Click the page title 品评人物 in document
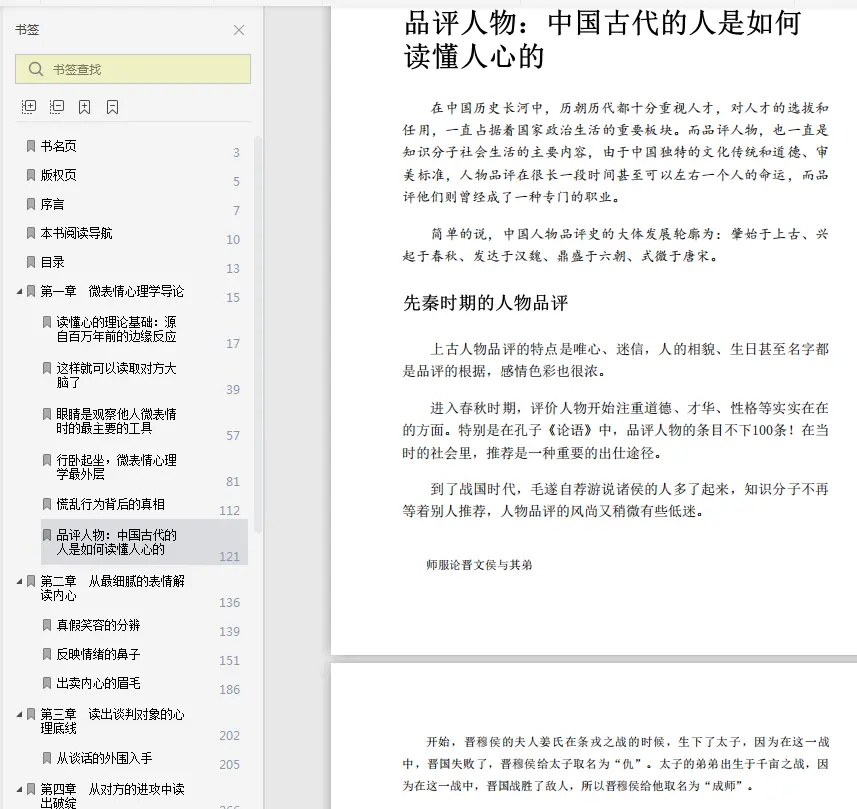 (x=602, y=39)
